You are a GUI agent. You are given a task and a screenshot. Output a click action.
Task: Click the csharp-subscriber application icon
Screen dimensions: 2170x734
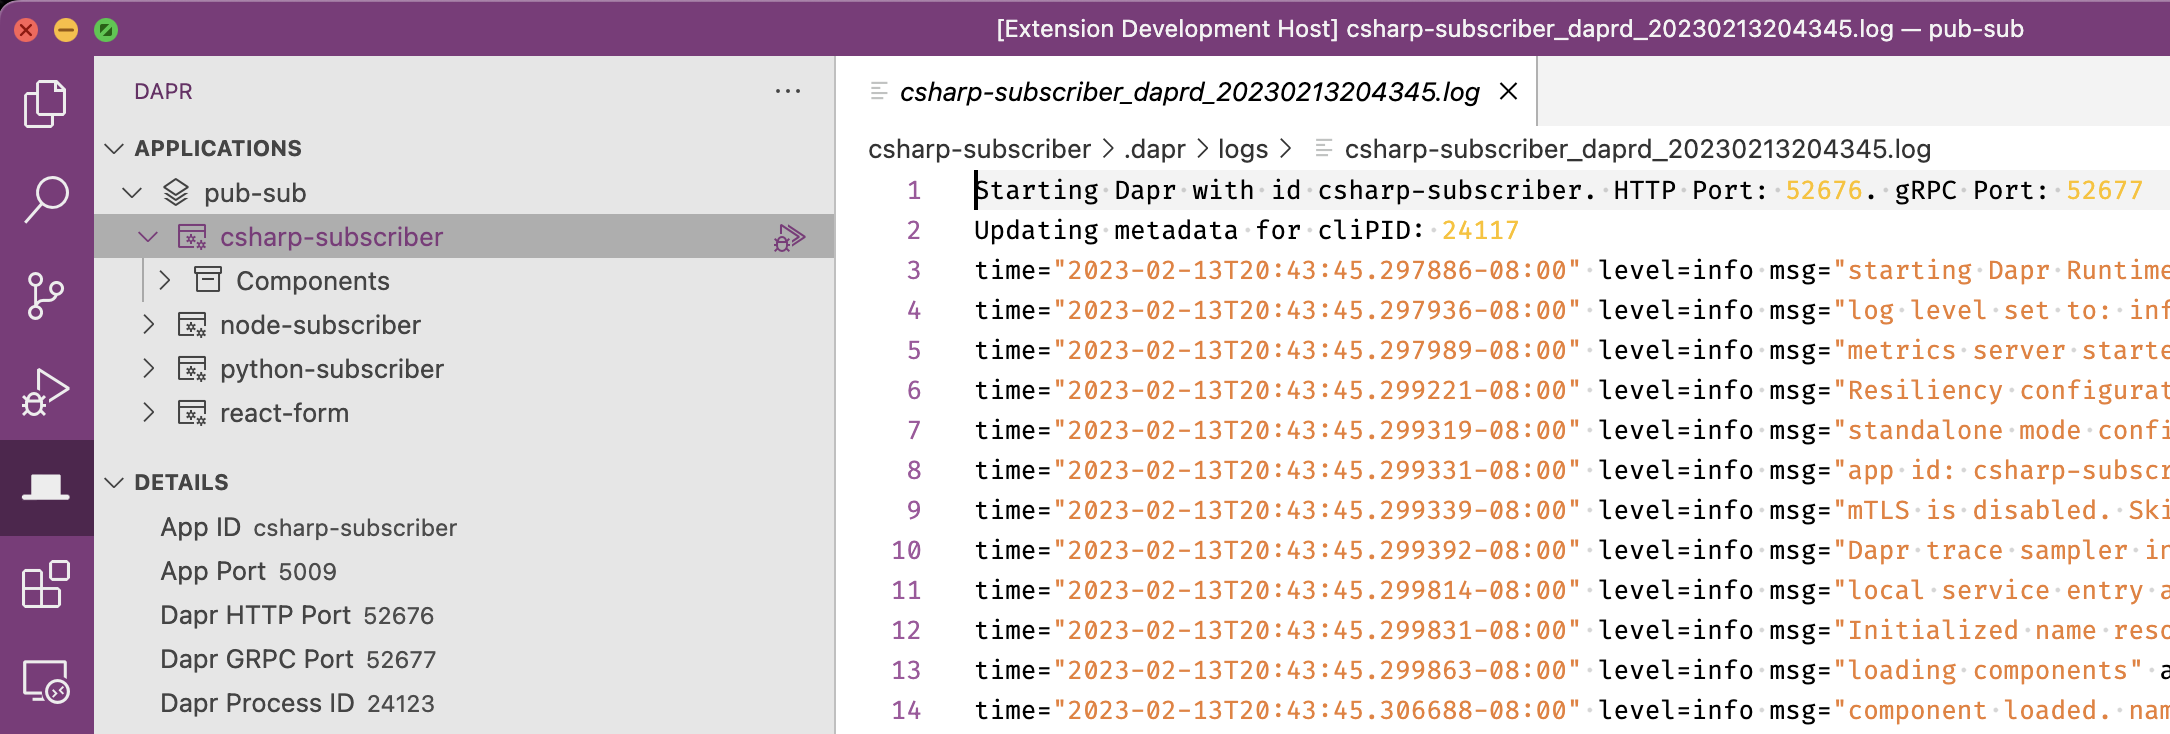click(x=192, y=237)
